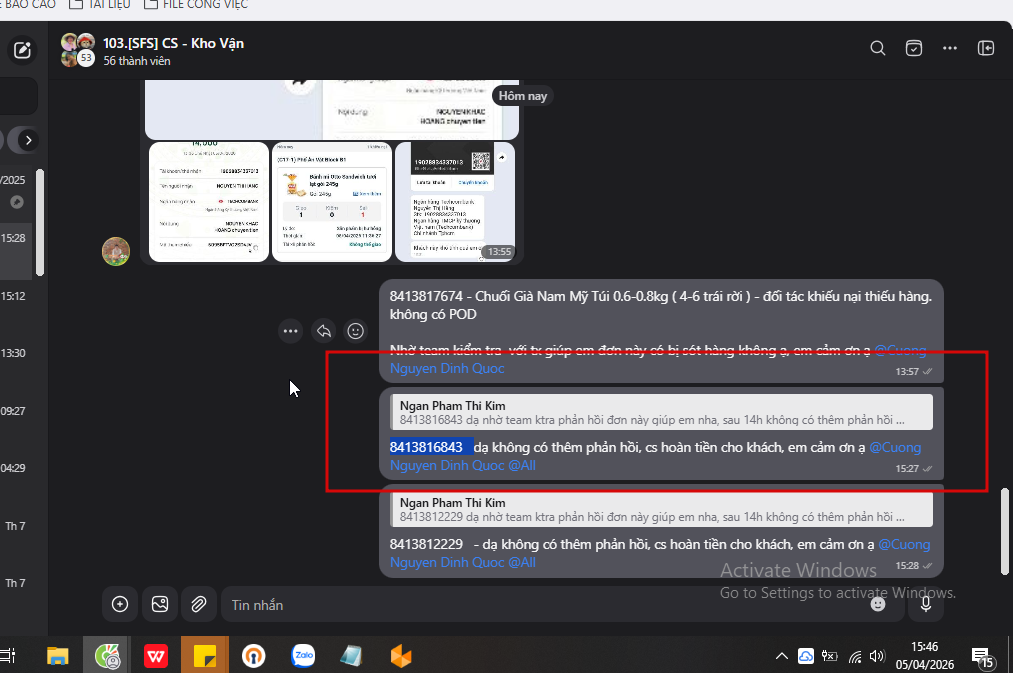Reply to the message with the reply arrow

324,331
